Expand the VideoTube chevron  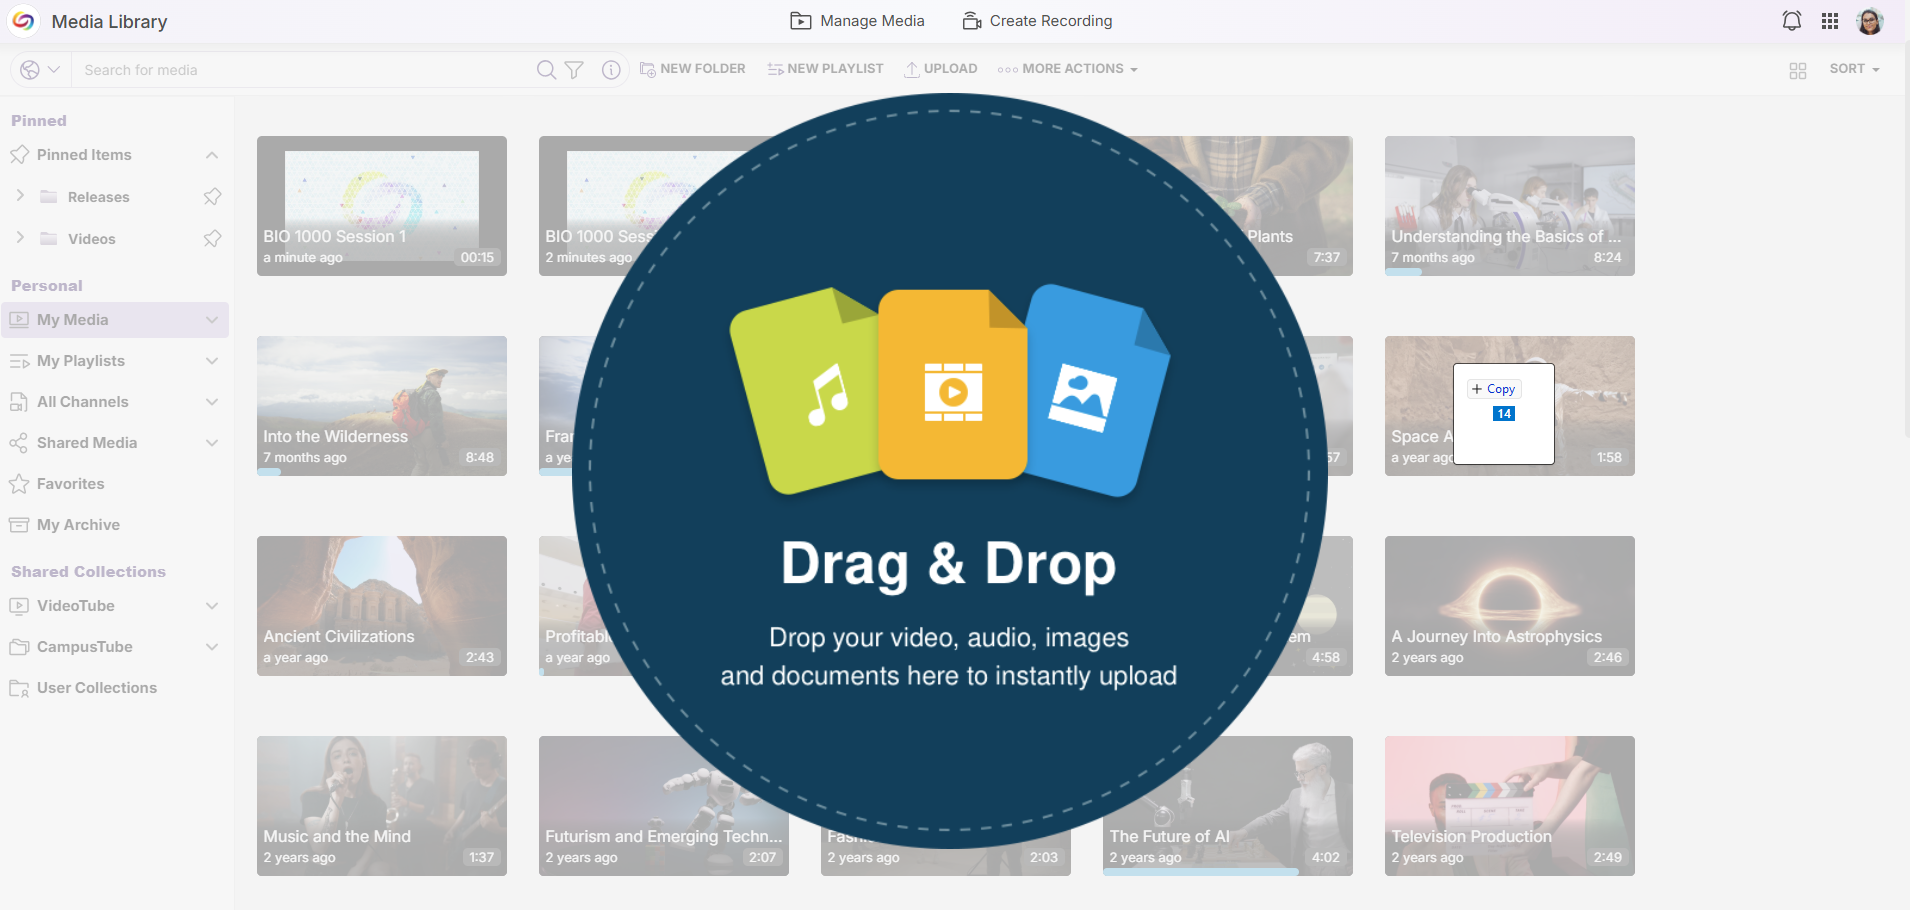(x=212, y=606)
